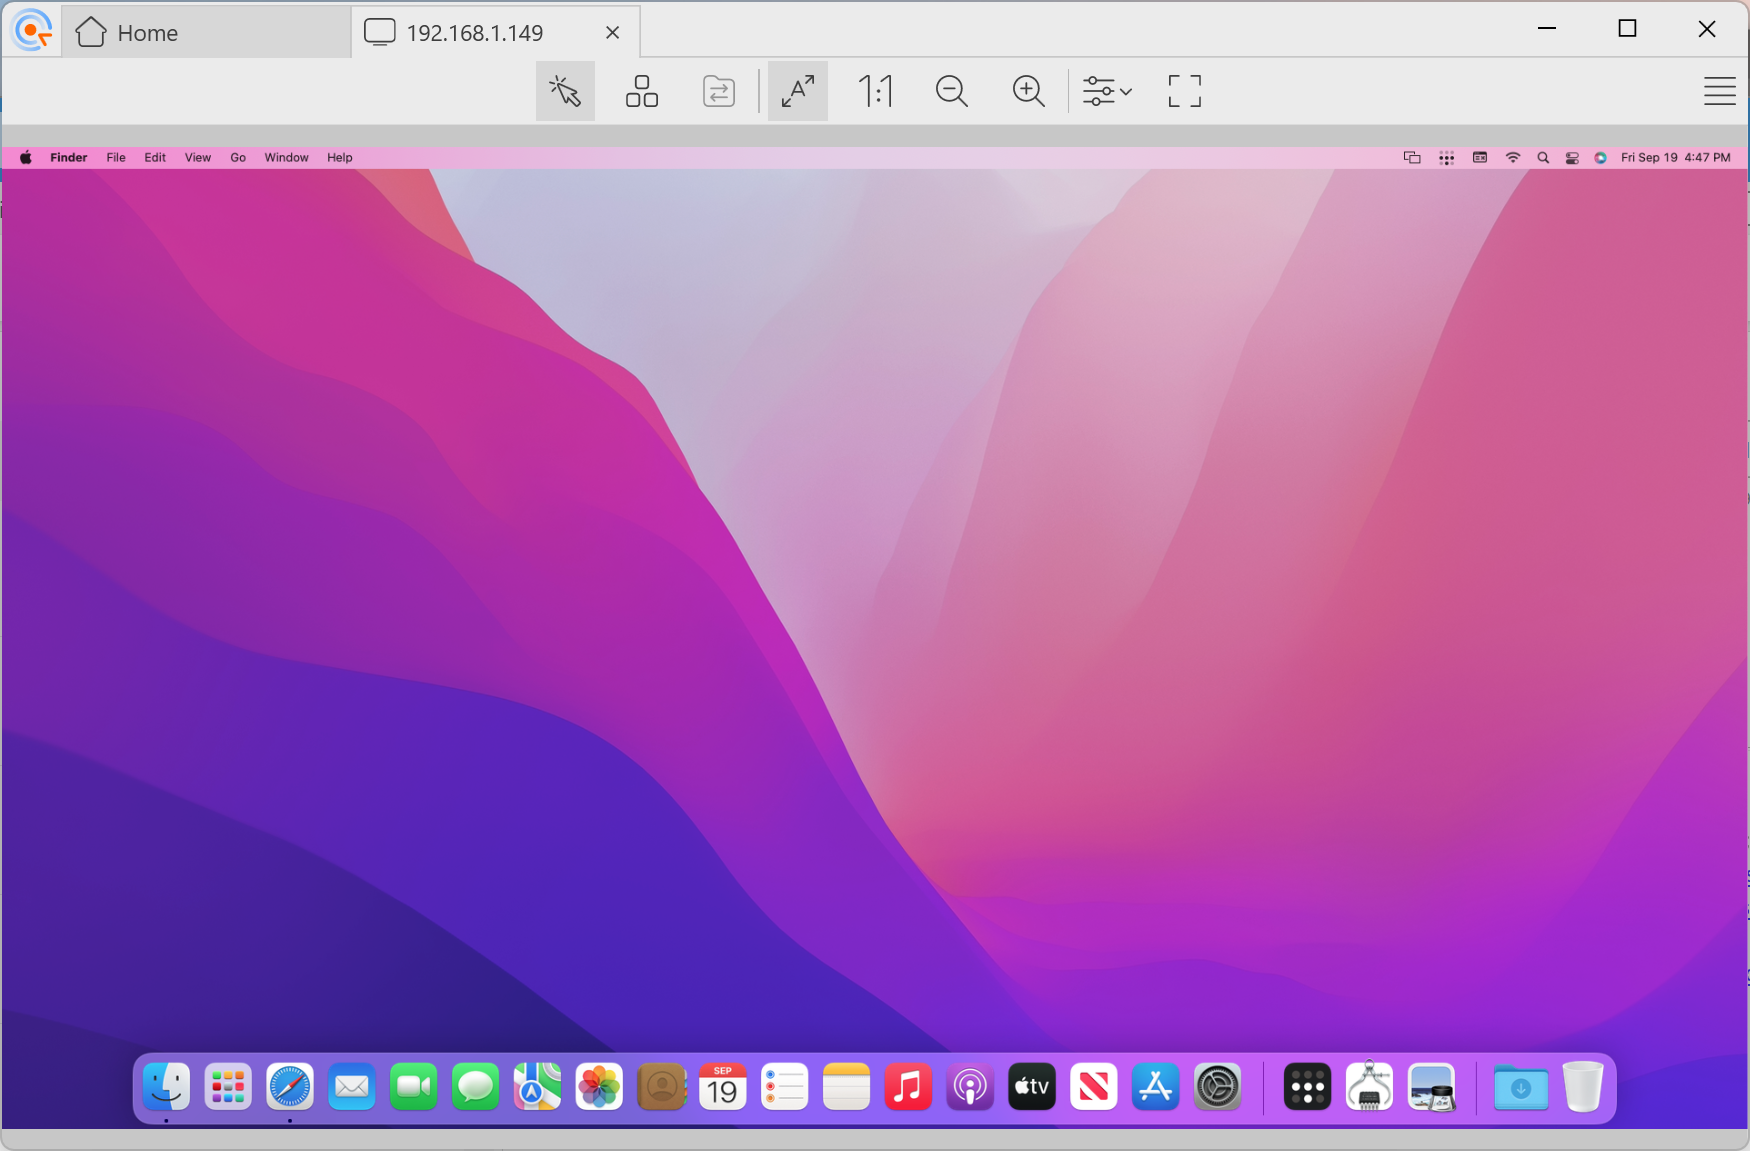The image size is (1750, 1151).
Task: Open Launchpad from the Dock
Action: [x=227, y=1087]
